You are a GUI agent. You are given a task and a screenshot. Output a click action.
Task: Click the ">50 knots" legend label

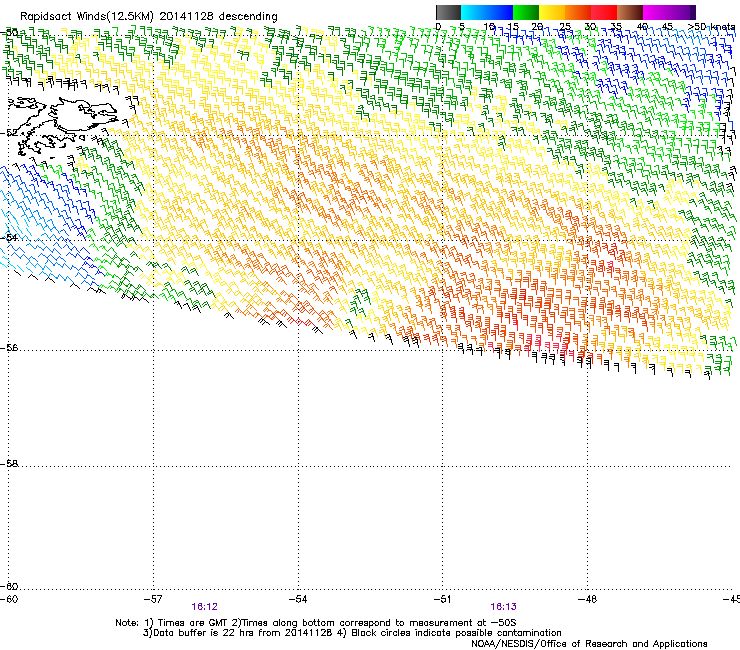pyautogui.click(x=712, y=27)
